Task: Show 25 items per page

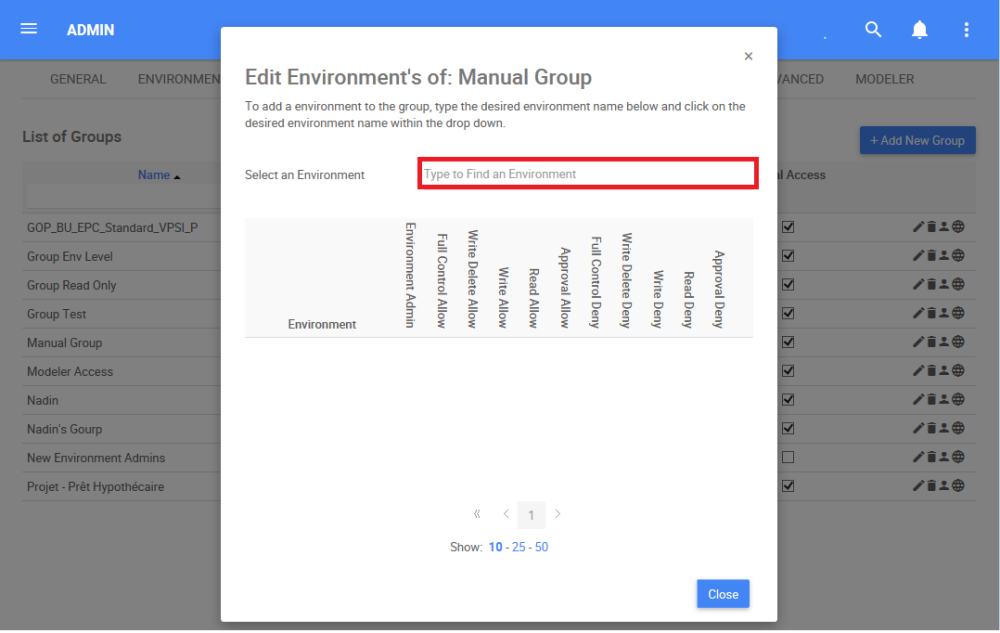Action: [x=518, y=547]
